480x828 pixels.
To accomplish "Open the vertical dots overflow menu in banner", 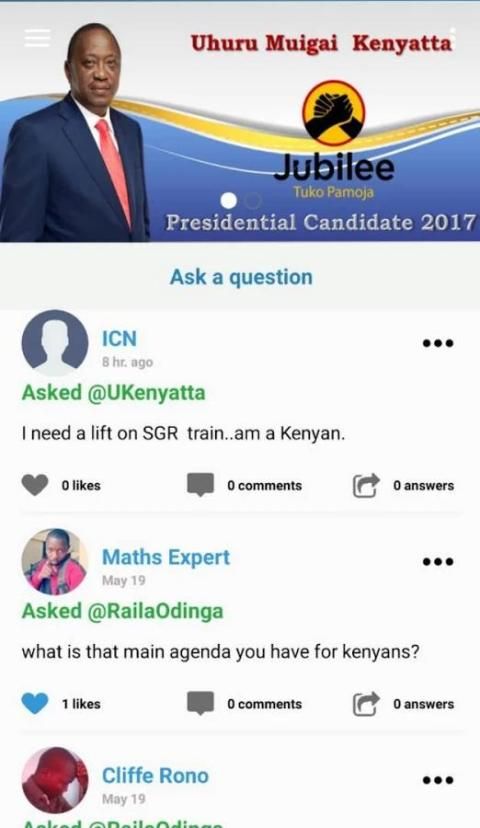I will (453, 38).
